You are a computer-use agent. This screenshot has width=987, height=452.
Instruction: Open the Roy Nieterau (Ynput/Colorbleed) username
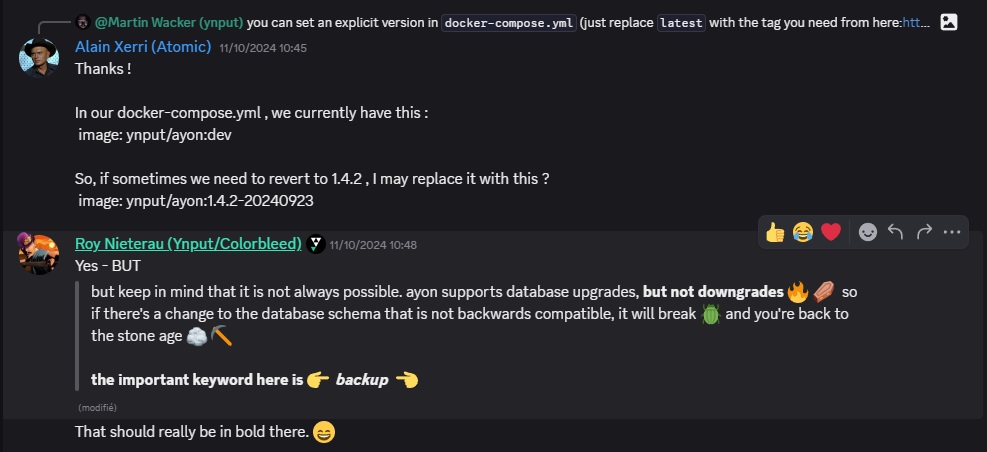click(x=188, y=244)
